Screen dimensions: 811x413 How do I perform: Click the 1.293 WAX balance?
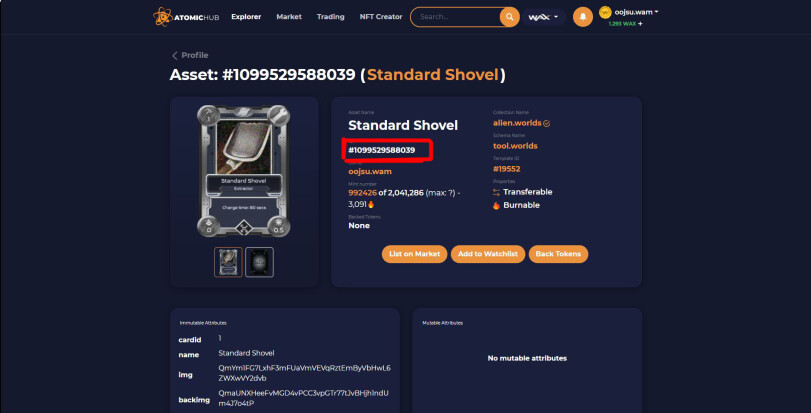point(622,24)
